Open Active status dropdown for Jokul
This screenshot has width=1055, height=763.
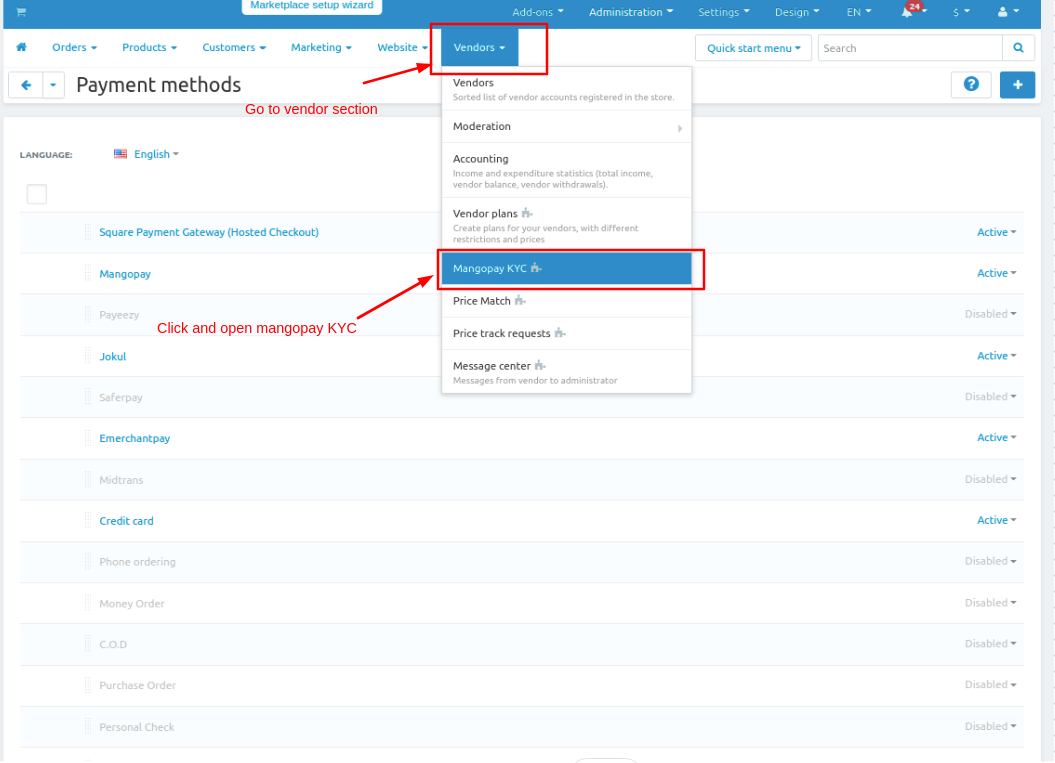[x=996, y=356]
